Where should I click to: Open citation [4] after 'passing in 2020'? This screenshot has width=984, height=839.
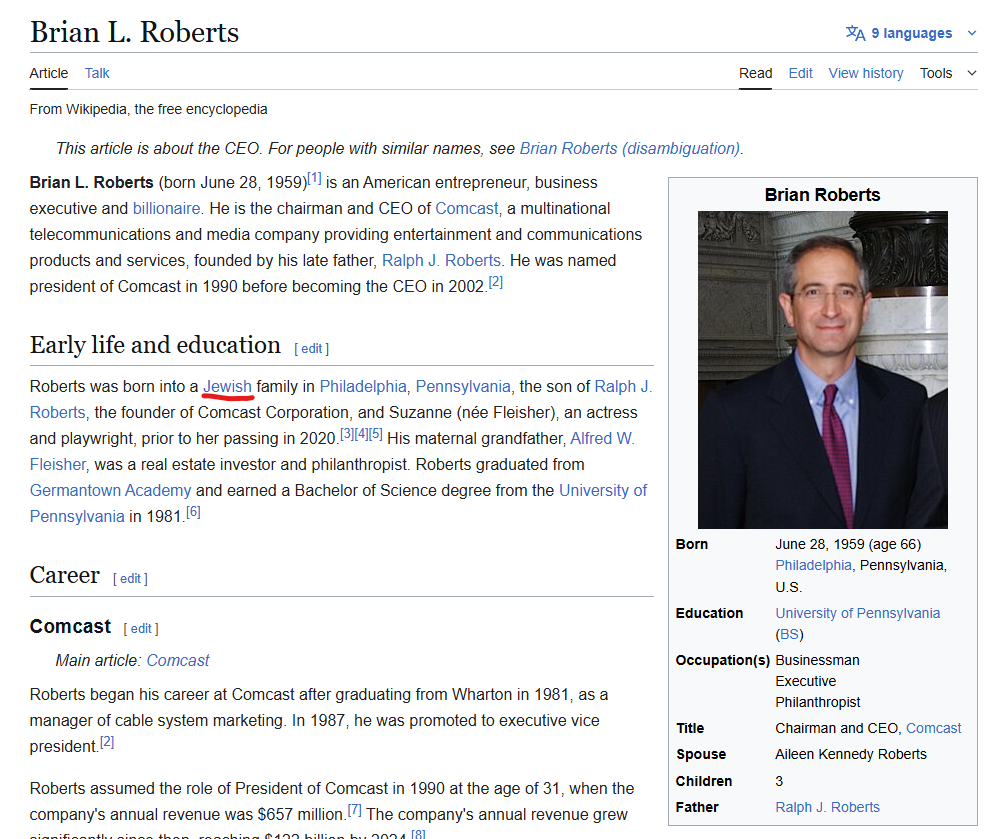(361, 434)
